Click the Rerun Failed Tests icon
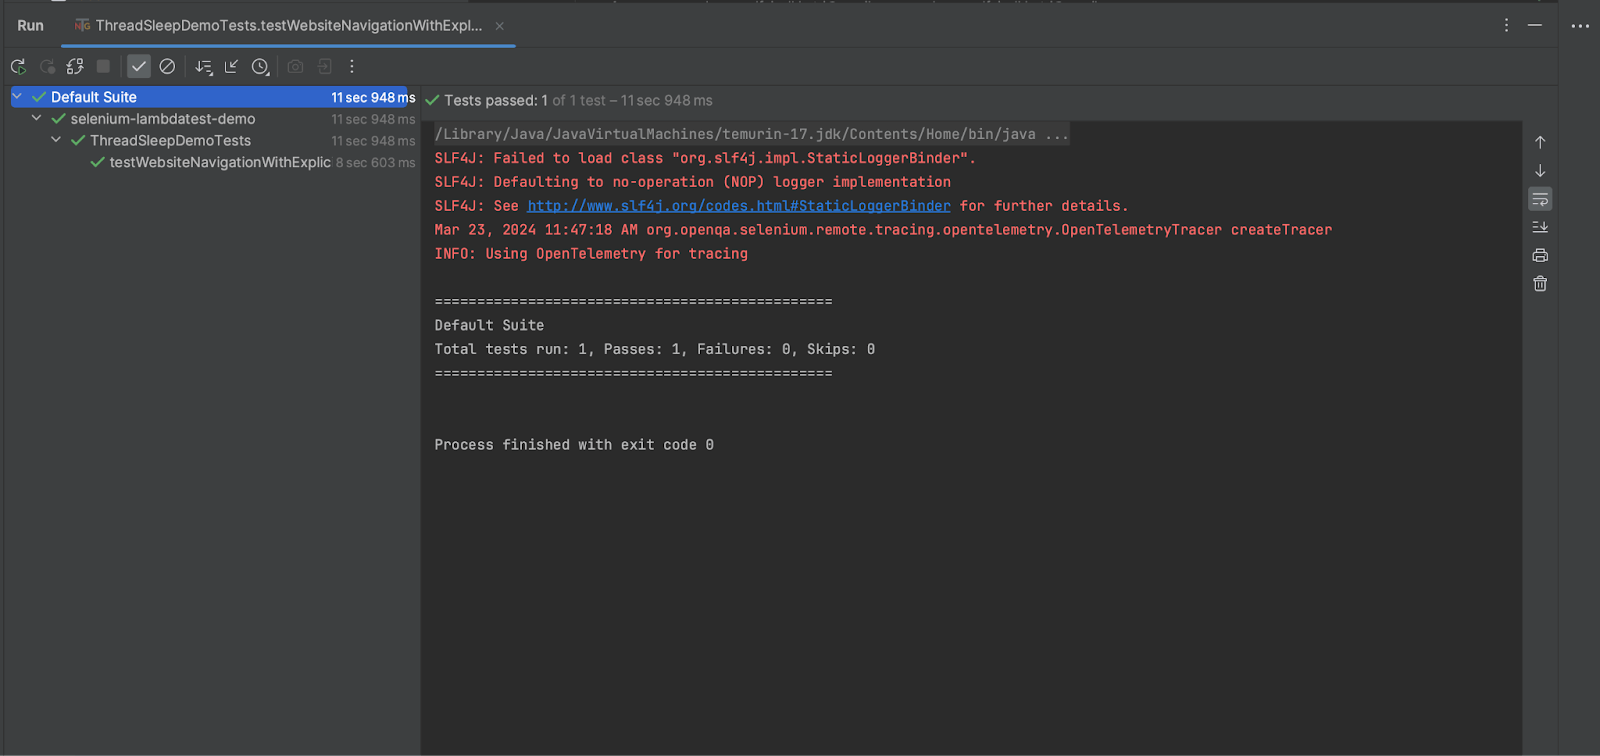 point(47,66)
